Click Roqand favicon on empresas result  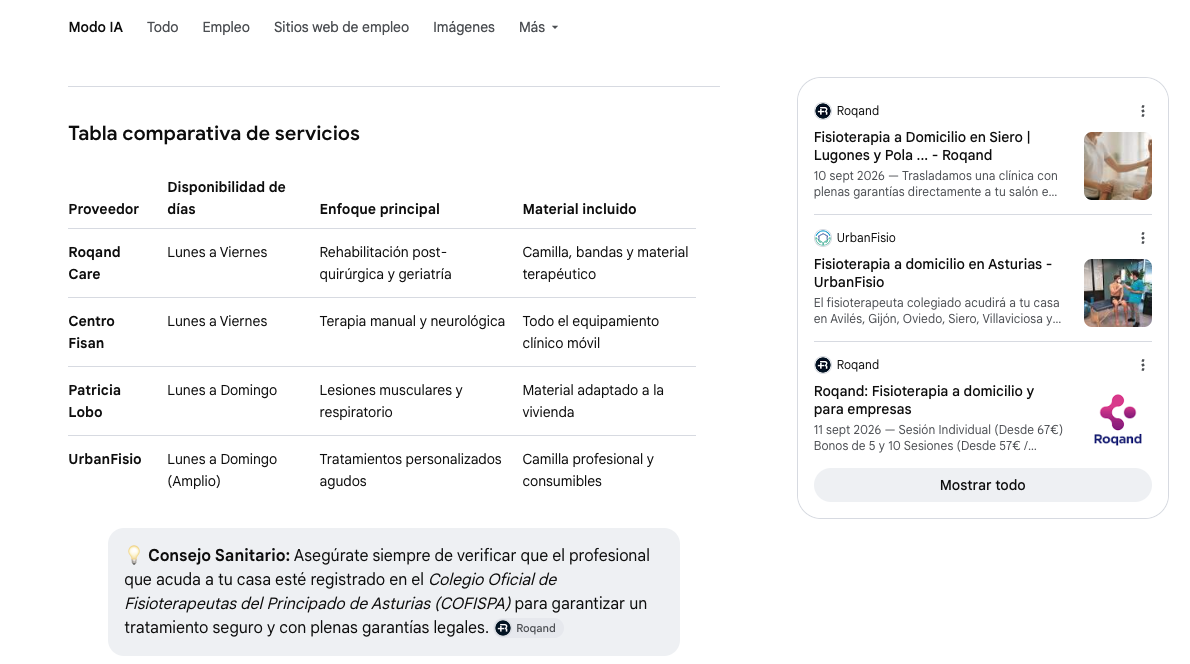823,365
